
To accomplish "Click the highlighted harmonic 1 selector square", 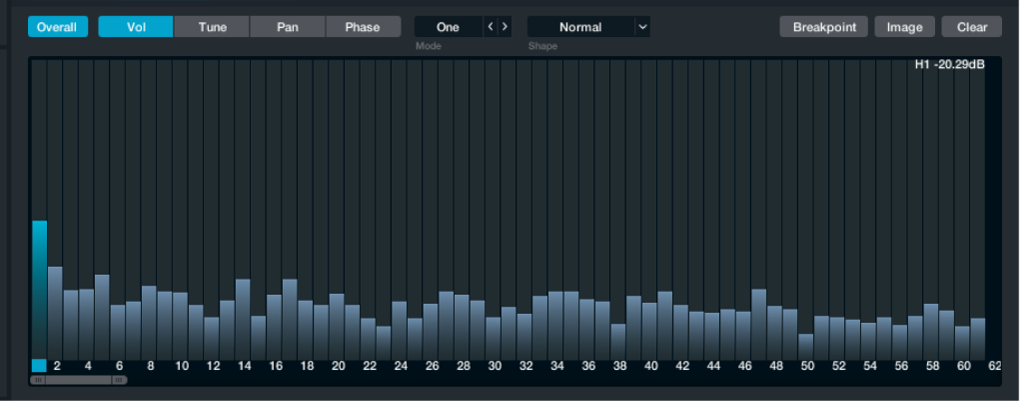I will point(39,365).
